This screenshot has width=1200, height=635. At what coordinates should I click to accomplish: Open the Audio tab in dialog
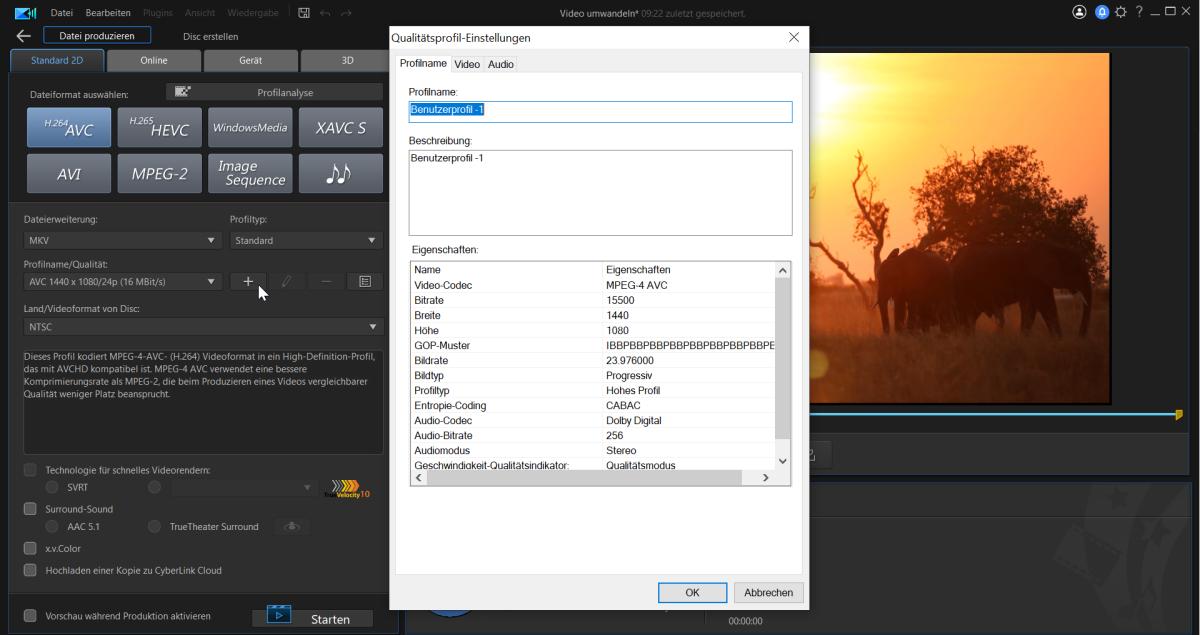(501, 64)
